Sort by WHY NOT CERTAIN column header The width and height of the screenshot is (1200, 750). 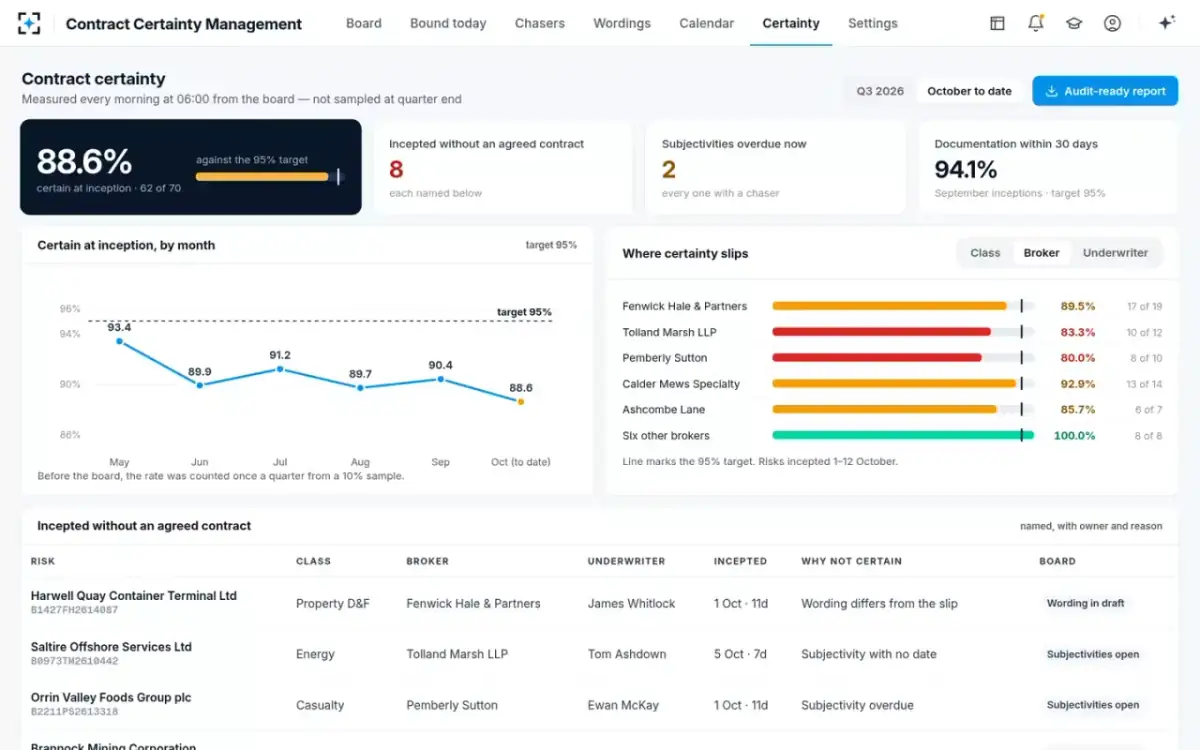(x=851, y=561)
